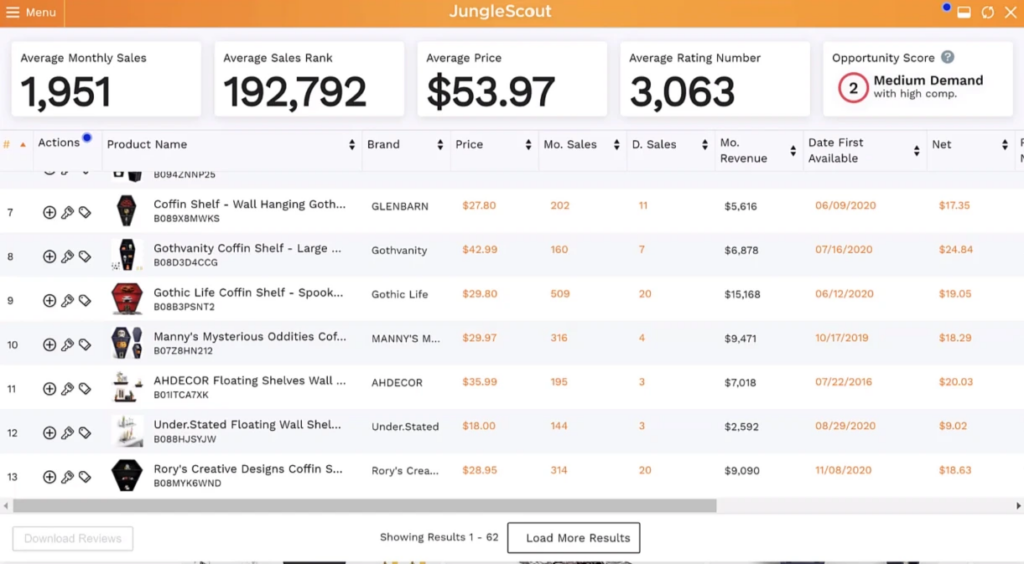
Task: Sort by Net column arrows
Action: click(x=1005, y=145)
